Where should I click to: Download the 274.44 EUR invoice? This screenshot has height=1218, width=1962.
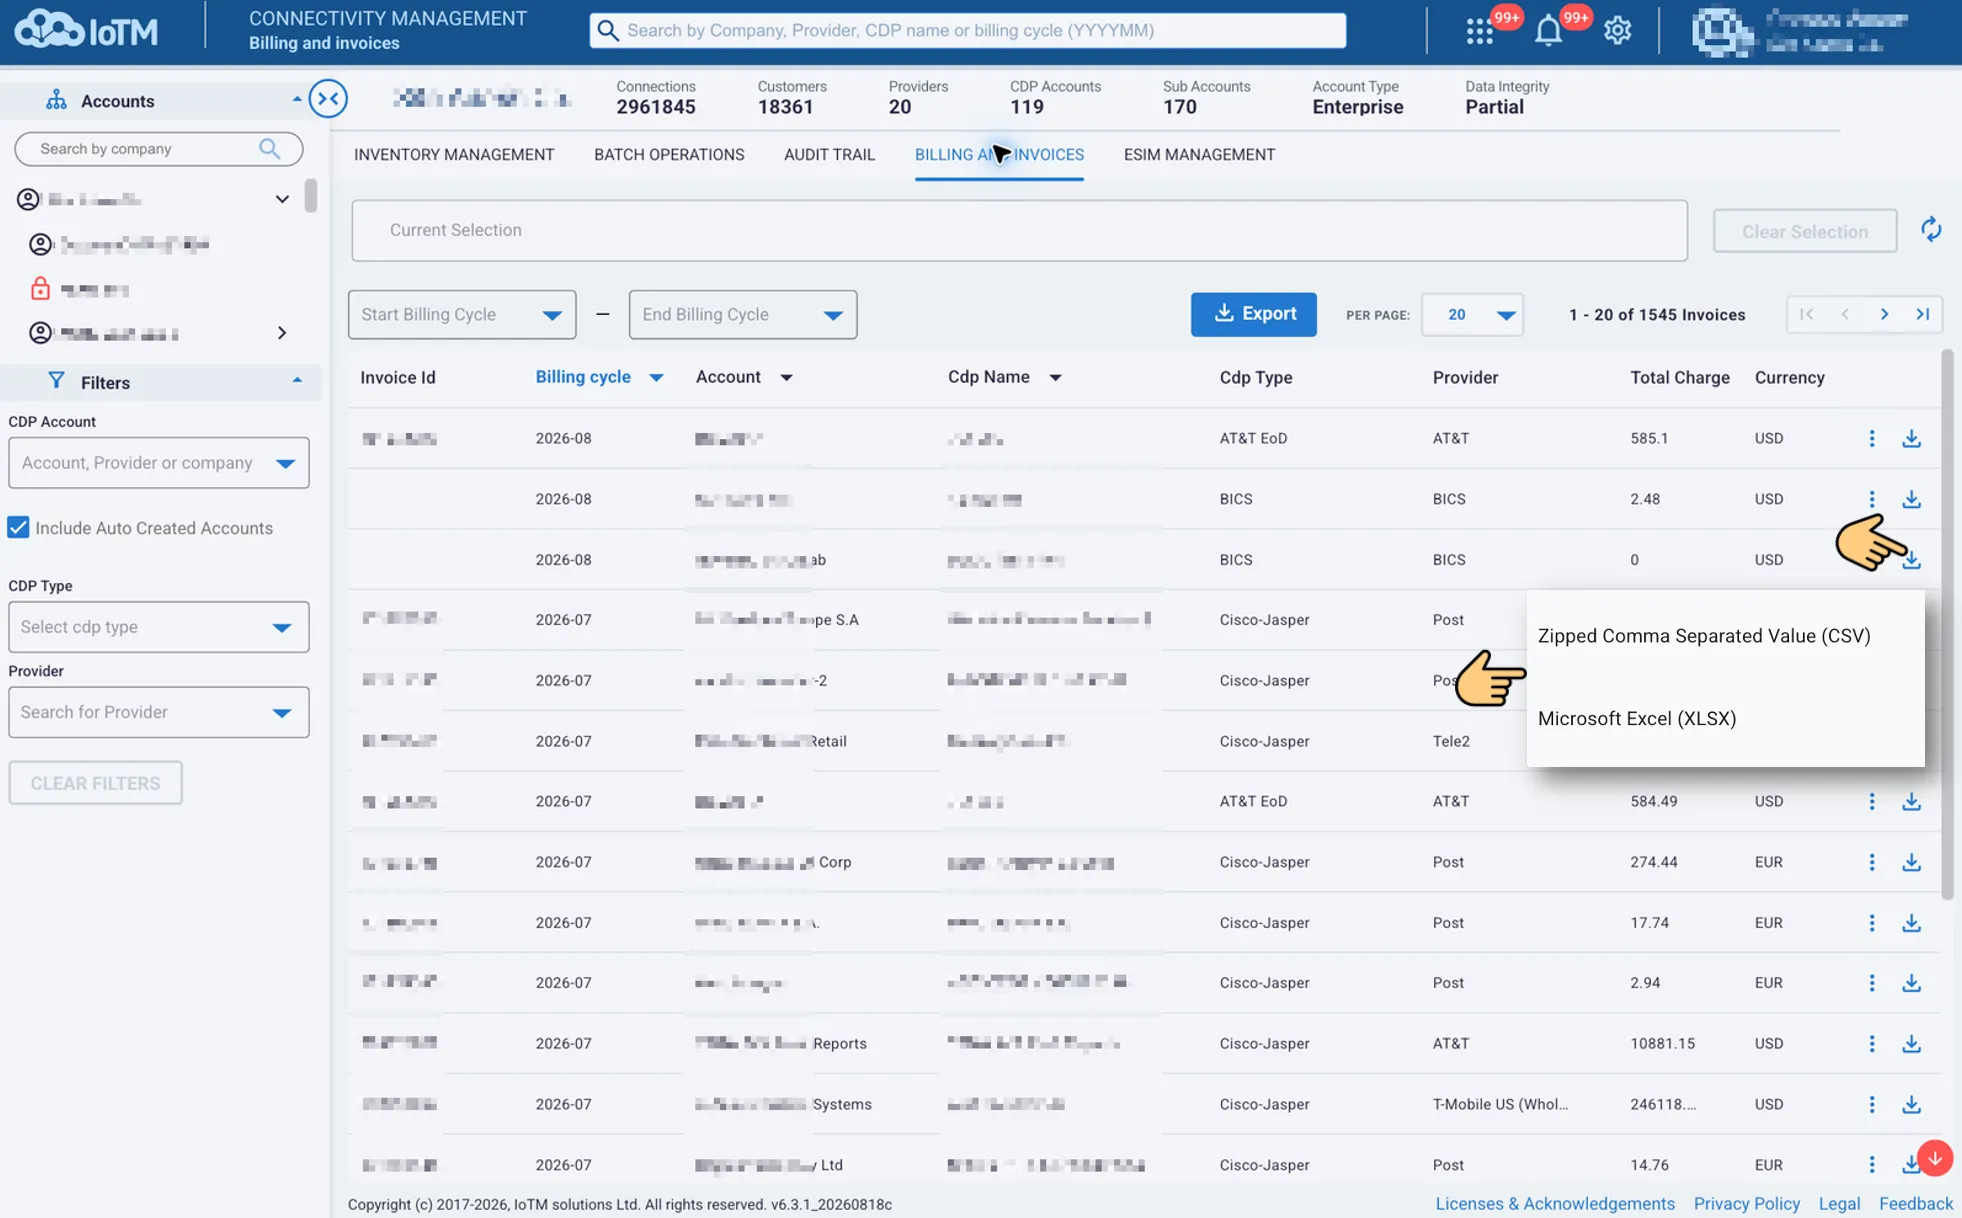coord(1911,862)
